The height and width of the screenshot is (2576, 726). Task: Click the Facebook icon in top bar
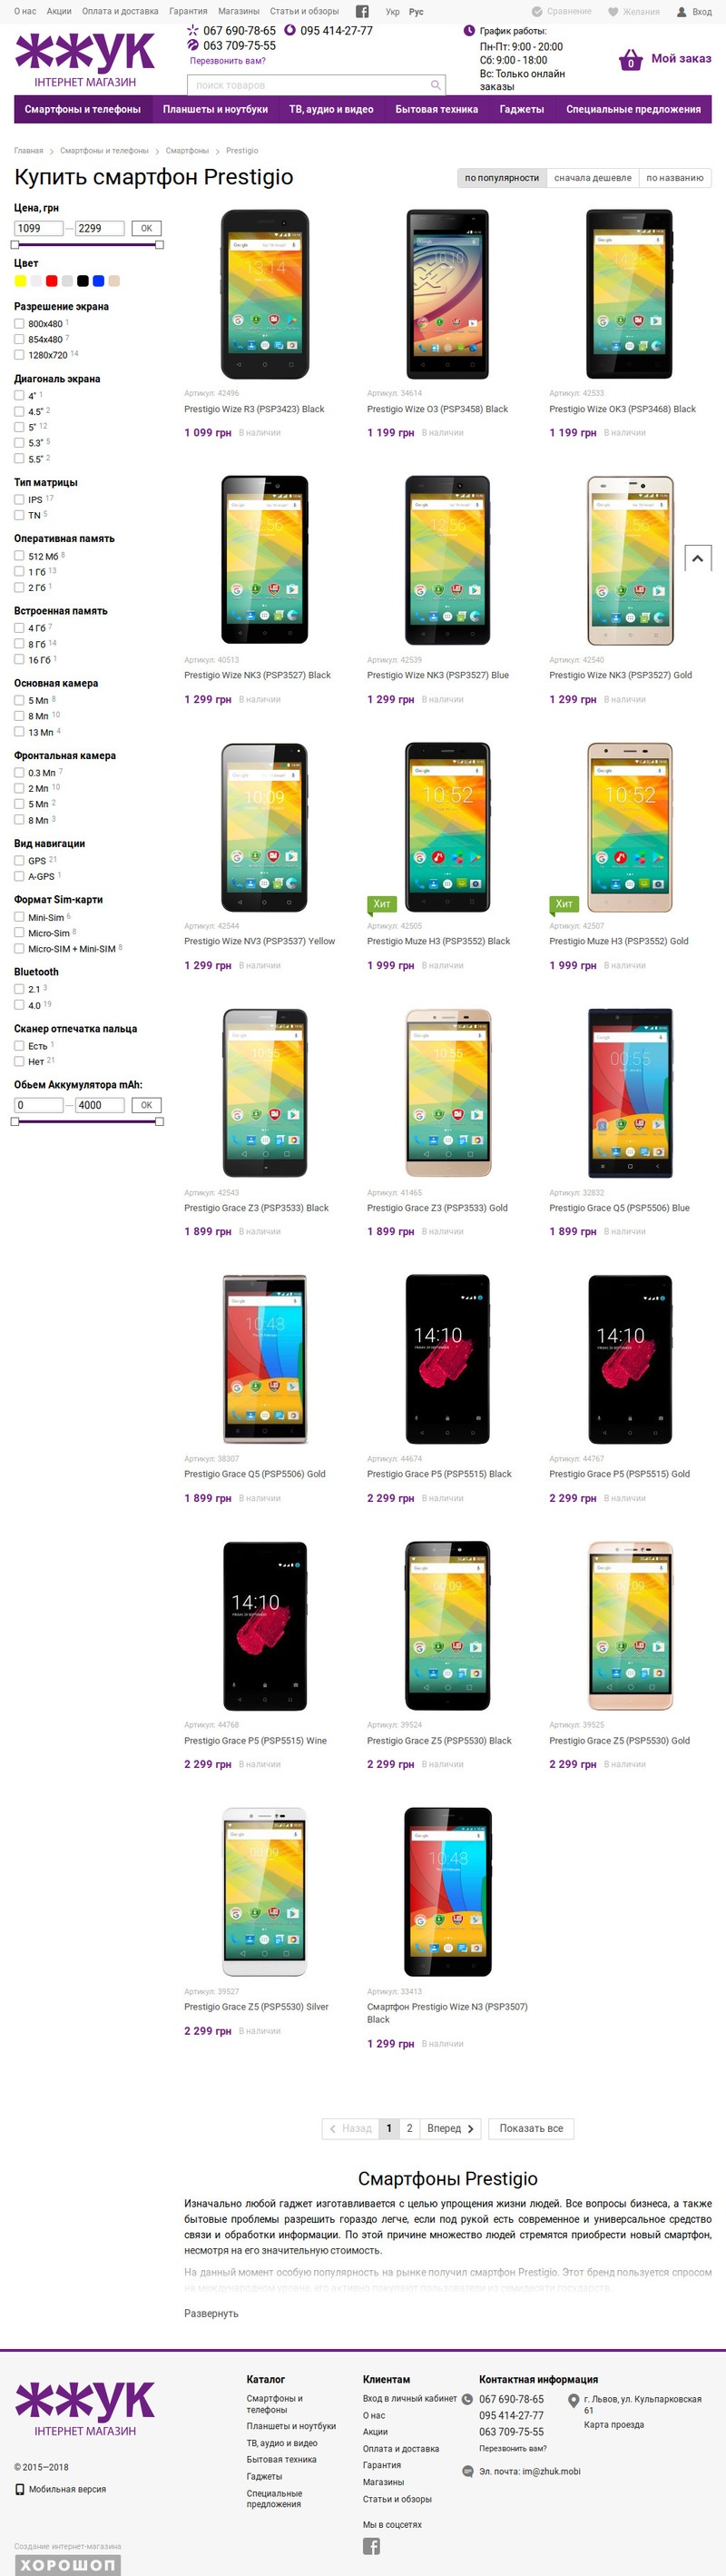[x=362, y=12]
